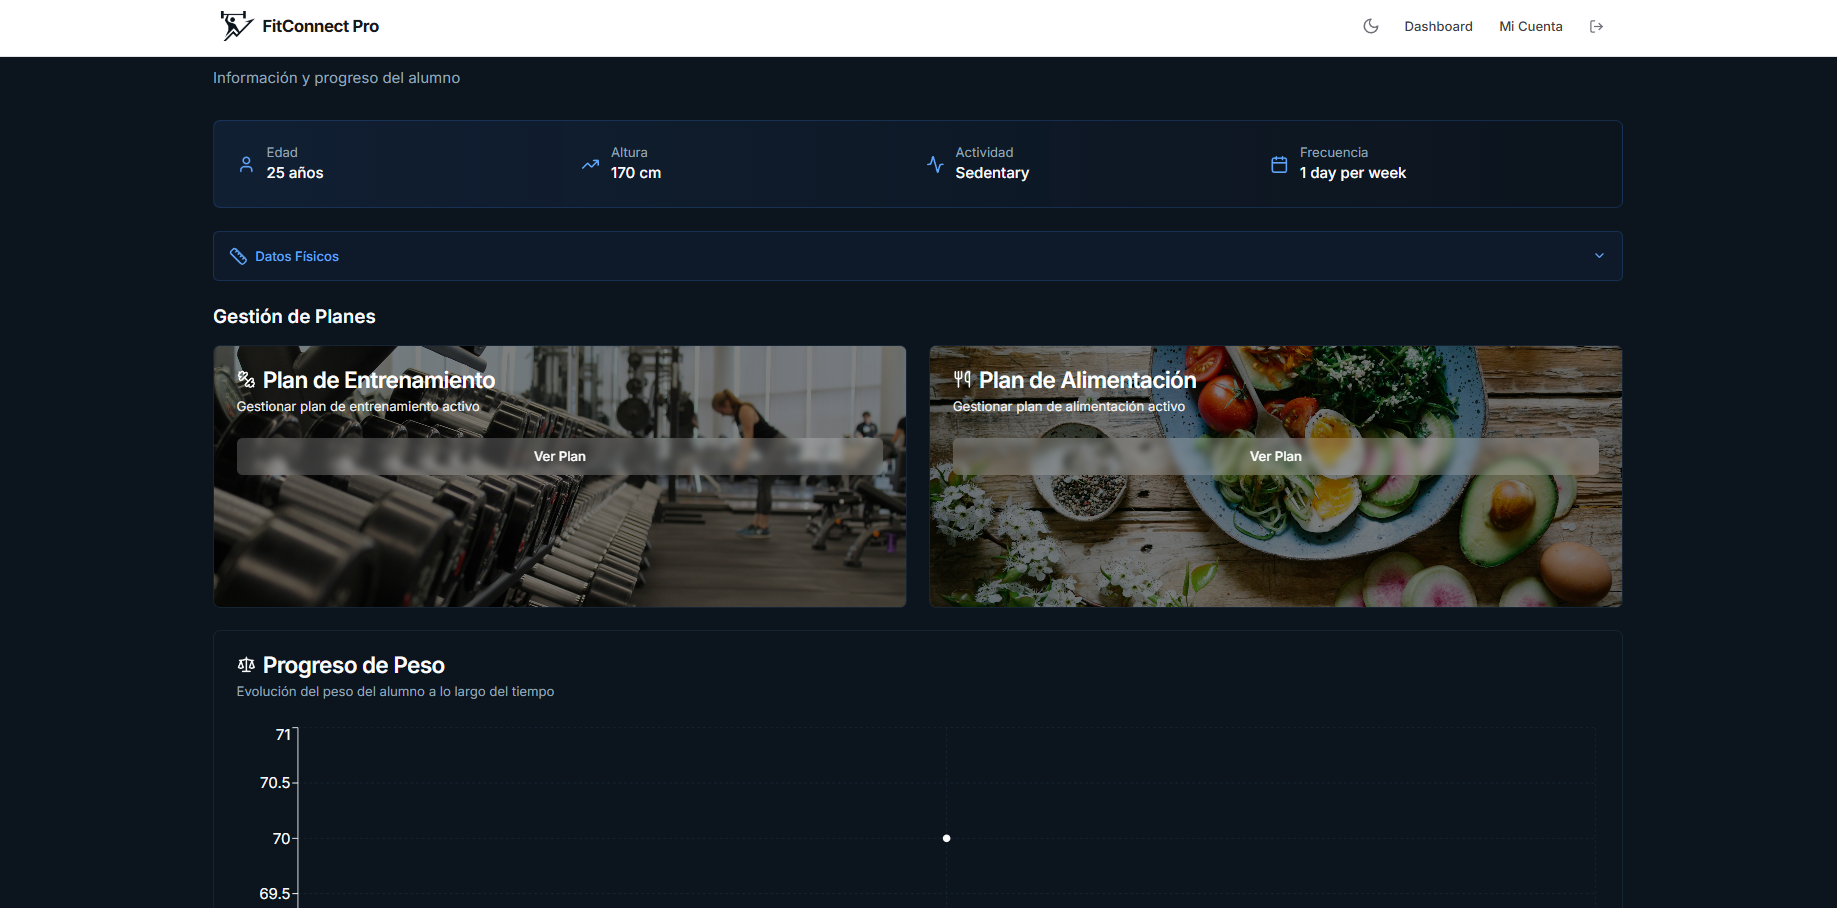Click Ver Plan on Plan de Entrenamiento

coord(559,456)
